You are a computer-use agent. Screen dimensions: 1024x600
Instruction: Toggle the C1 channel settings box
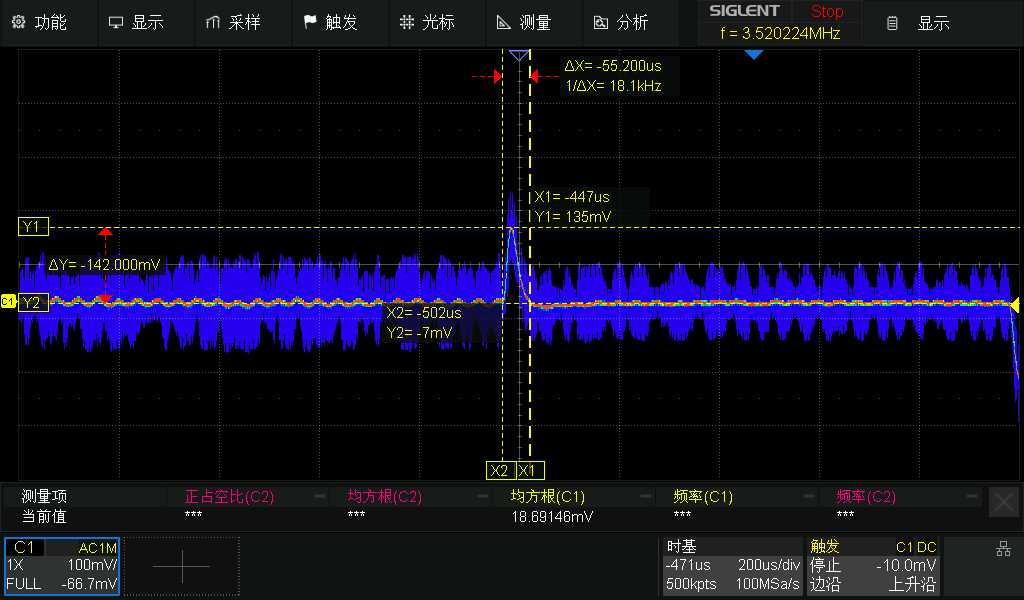pos(62,566)
